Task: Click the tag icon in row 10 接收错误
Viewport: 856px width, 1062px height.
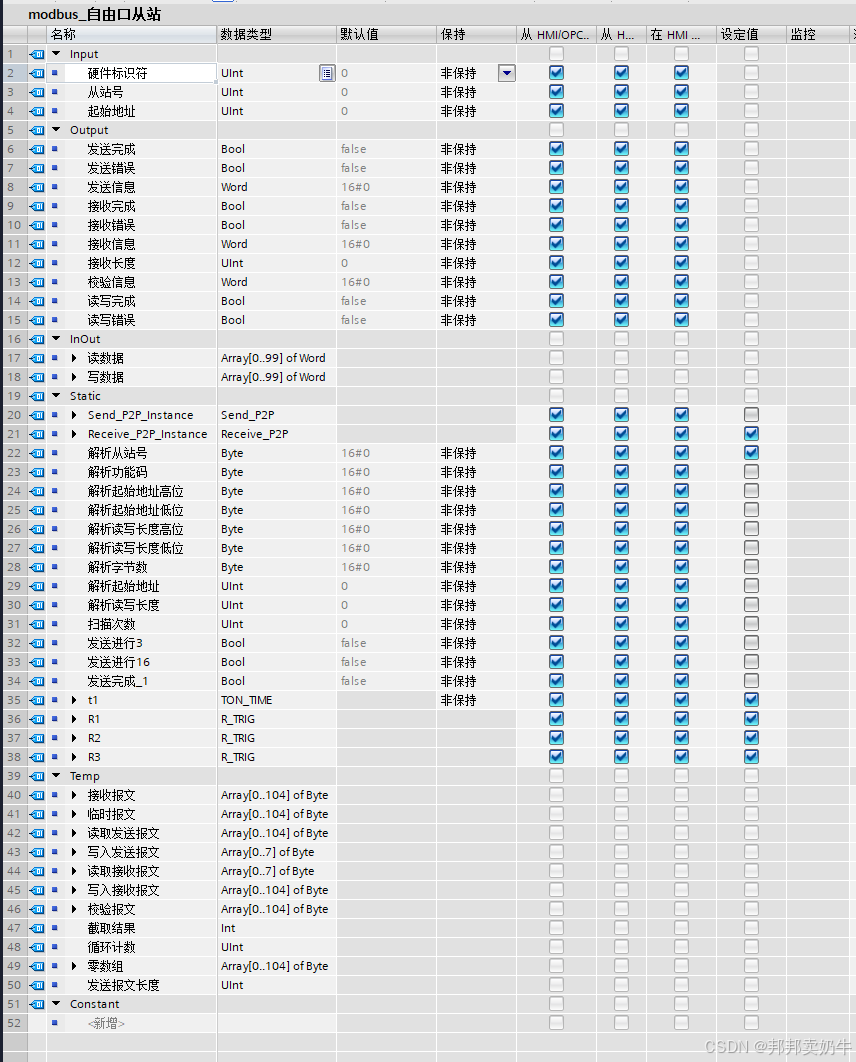Action: 37,225
